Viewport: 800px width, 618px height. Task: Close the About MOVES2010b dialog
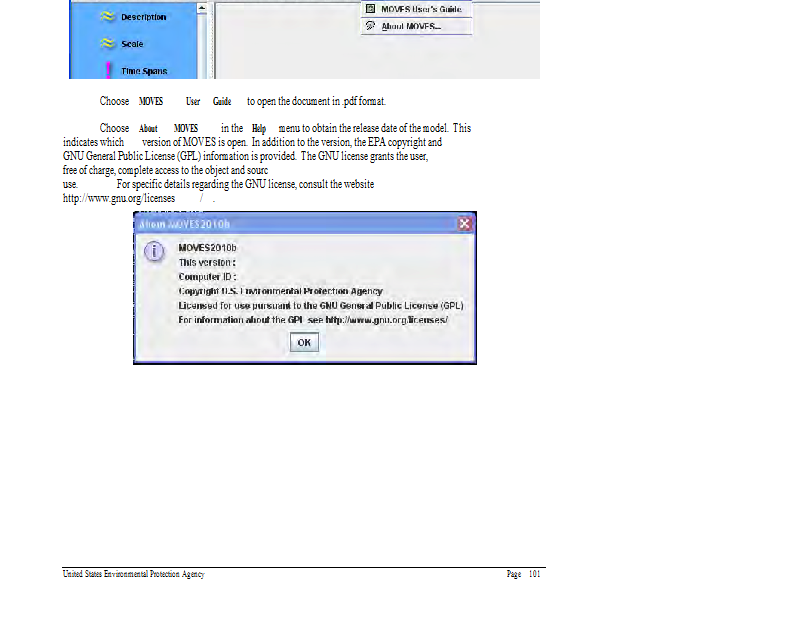coord(465,224)
